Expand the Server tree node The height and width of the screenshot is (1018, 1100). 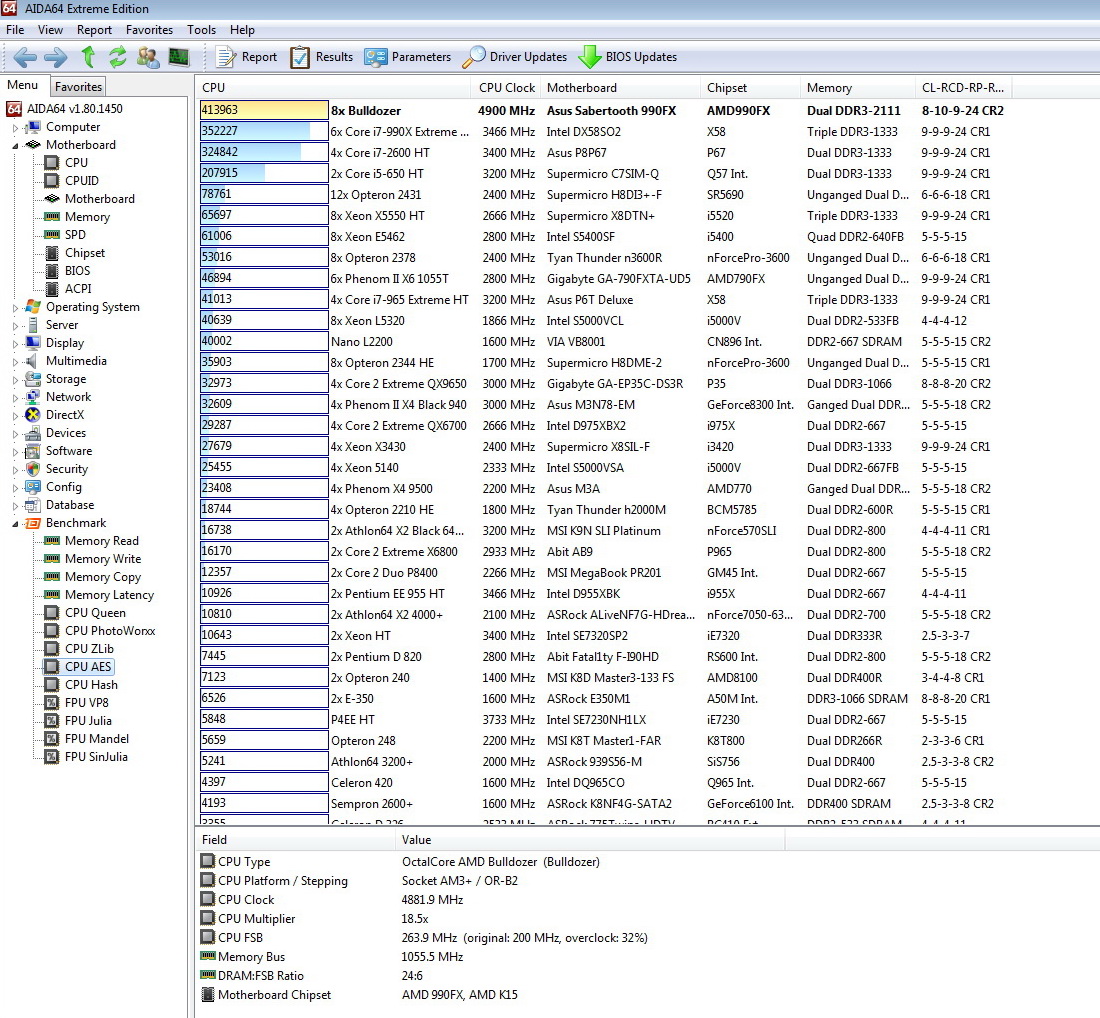click(x=15, y=326)
